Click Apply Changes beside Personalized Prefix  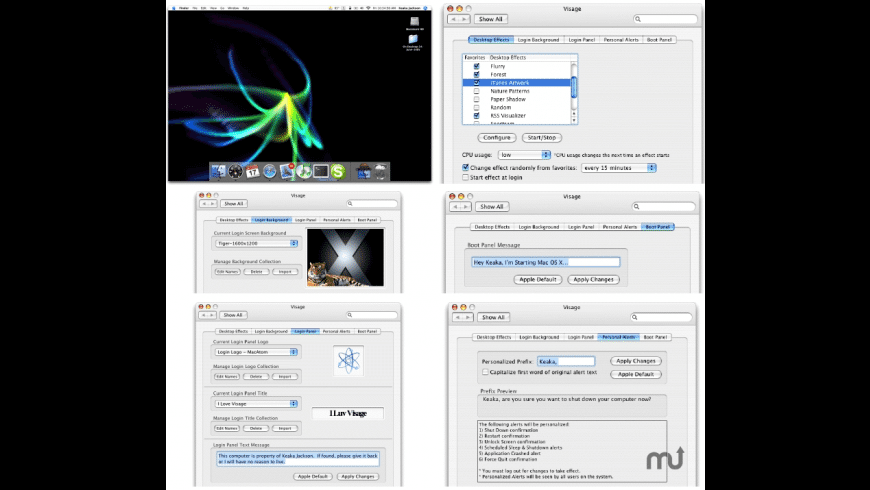pos(635,361)
